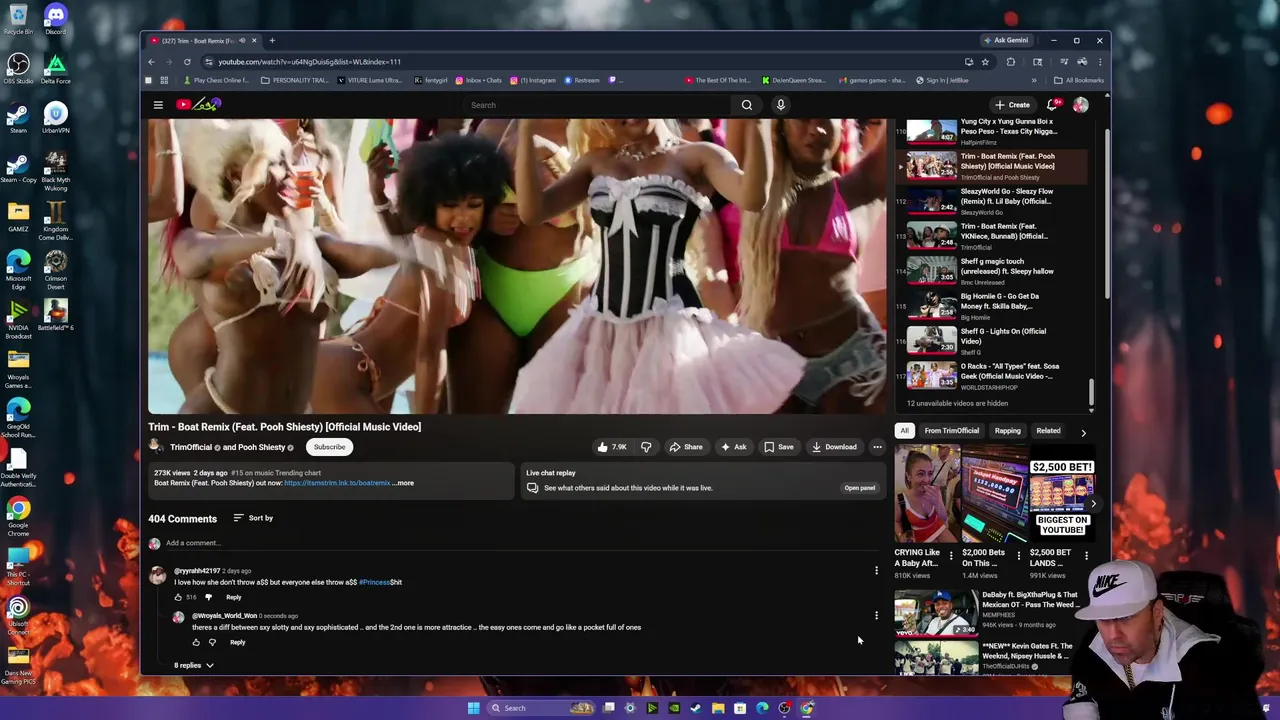This screenshot has height=720, width=1280.
Task: Open Battlefield 6 desktop shortcut
Action: 55,316
